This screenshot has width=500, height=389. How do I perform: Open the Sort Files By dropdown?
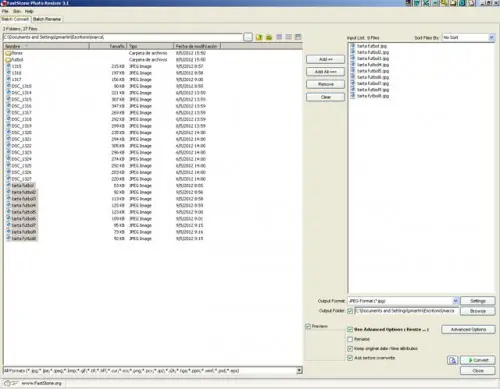click(x=491, y=38)
